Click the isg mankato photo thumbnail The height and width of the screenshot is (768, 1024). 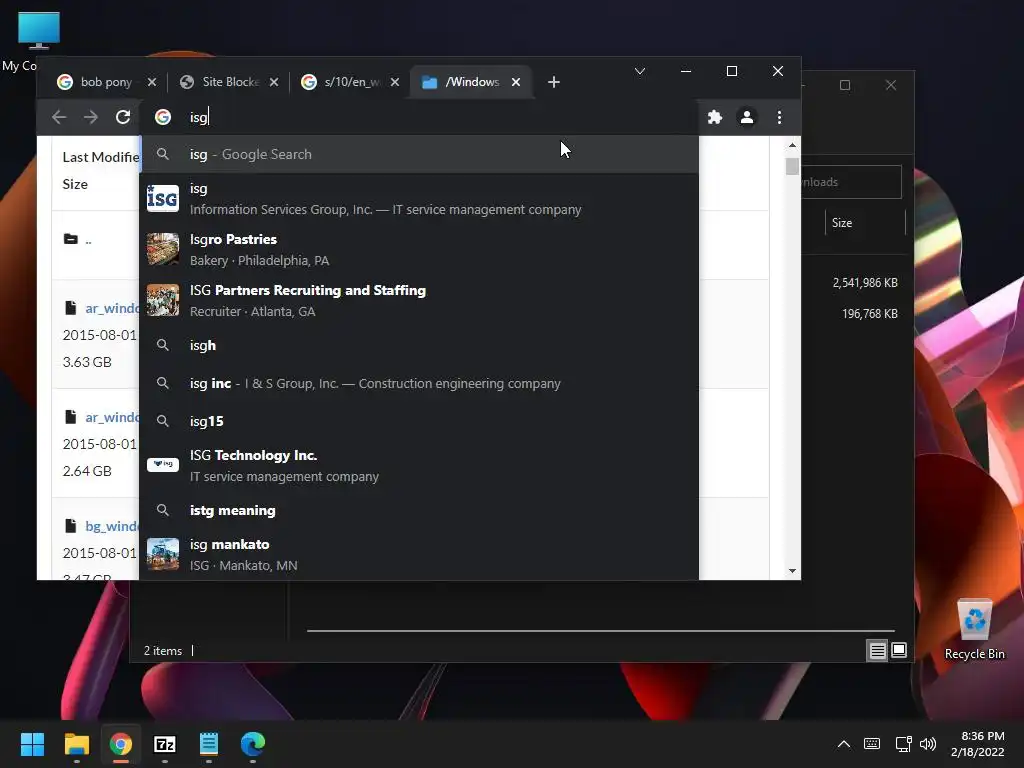pos(163,554)
